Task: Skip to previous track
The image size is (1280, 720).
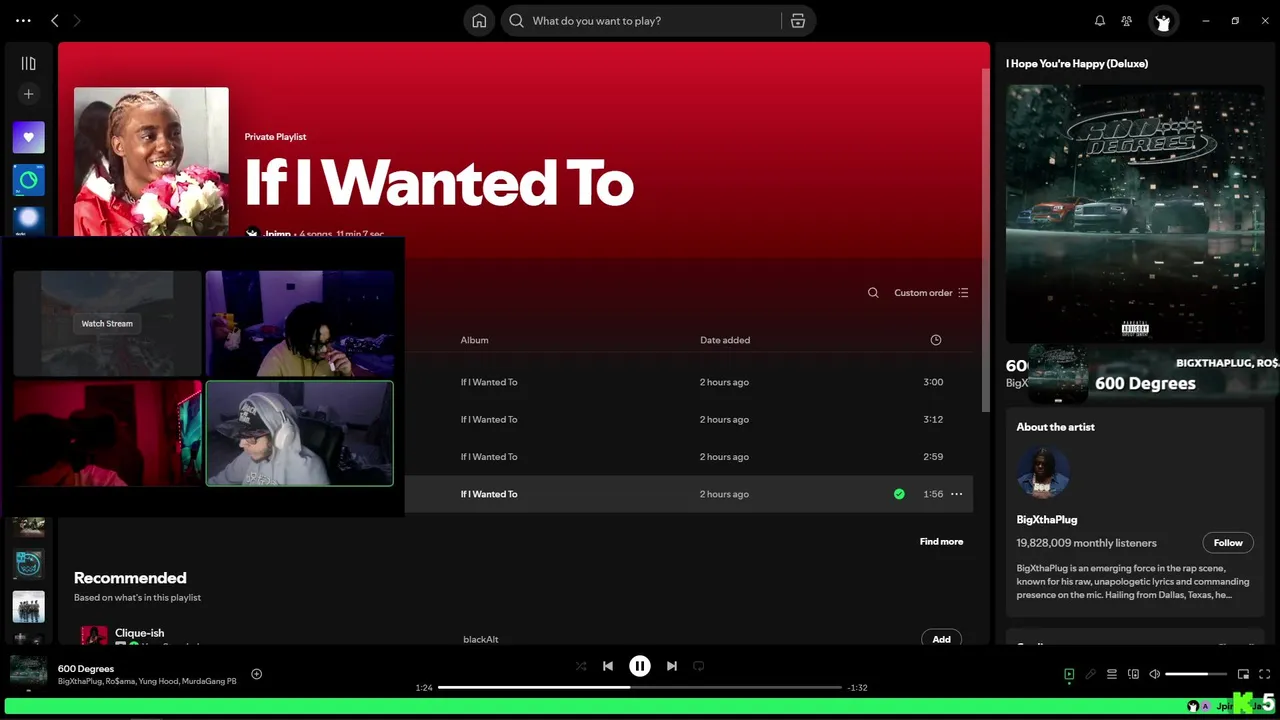Action: [608, 666]
